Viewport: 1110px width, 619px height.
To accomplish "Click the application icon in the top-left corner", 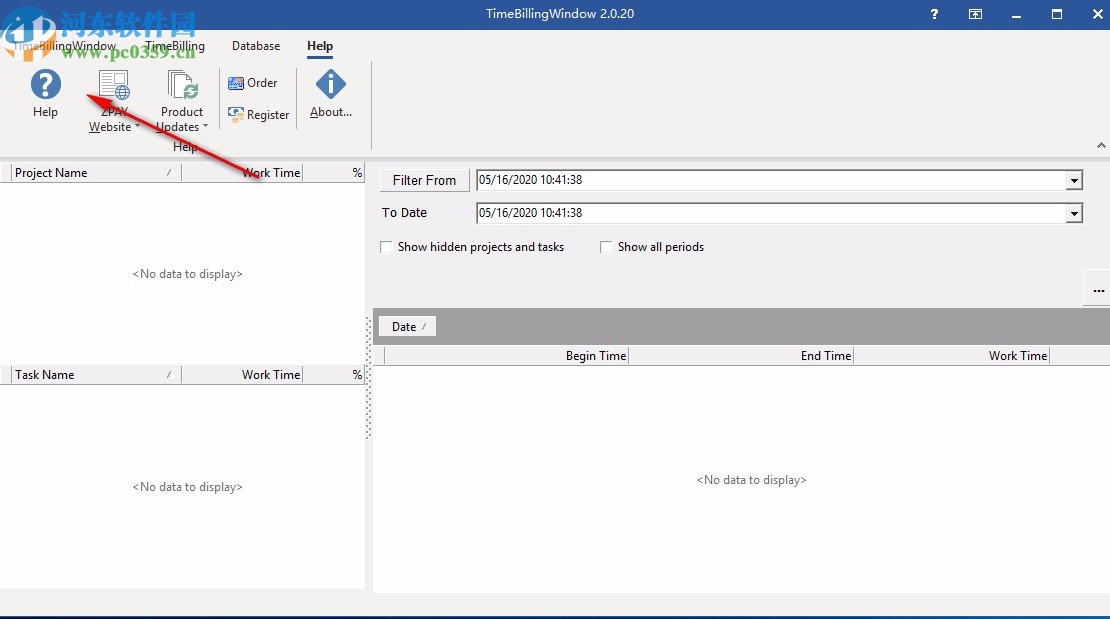I will [x=15, y=14].
